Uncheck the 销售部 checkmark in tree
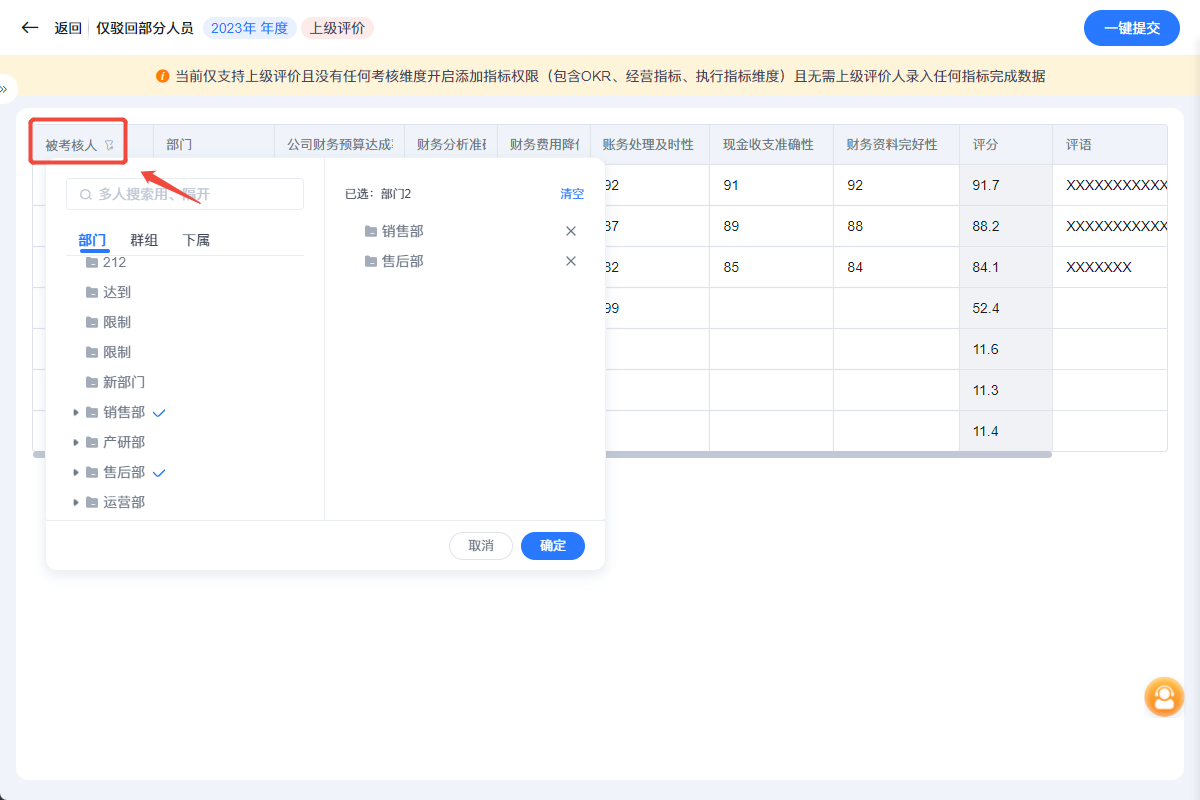 [159, 412]
